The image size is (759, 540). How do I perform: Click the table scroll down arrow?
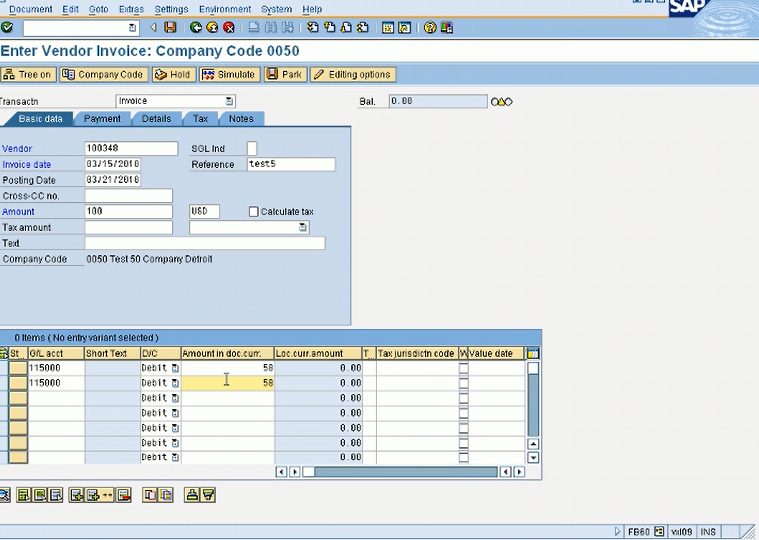click(x=533, y=457)
